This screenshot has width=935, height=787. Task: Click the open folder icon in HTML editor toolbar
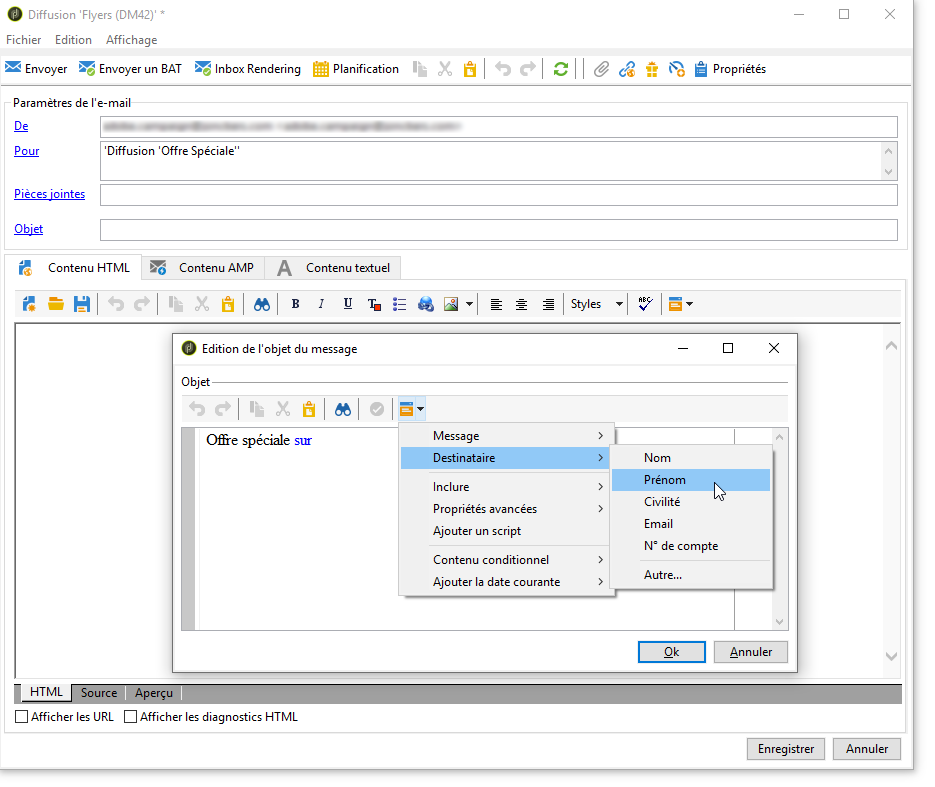coord(56,304)
